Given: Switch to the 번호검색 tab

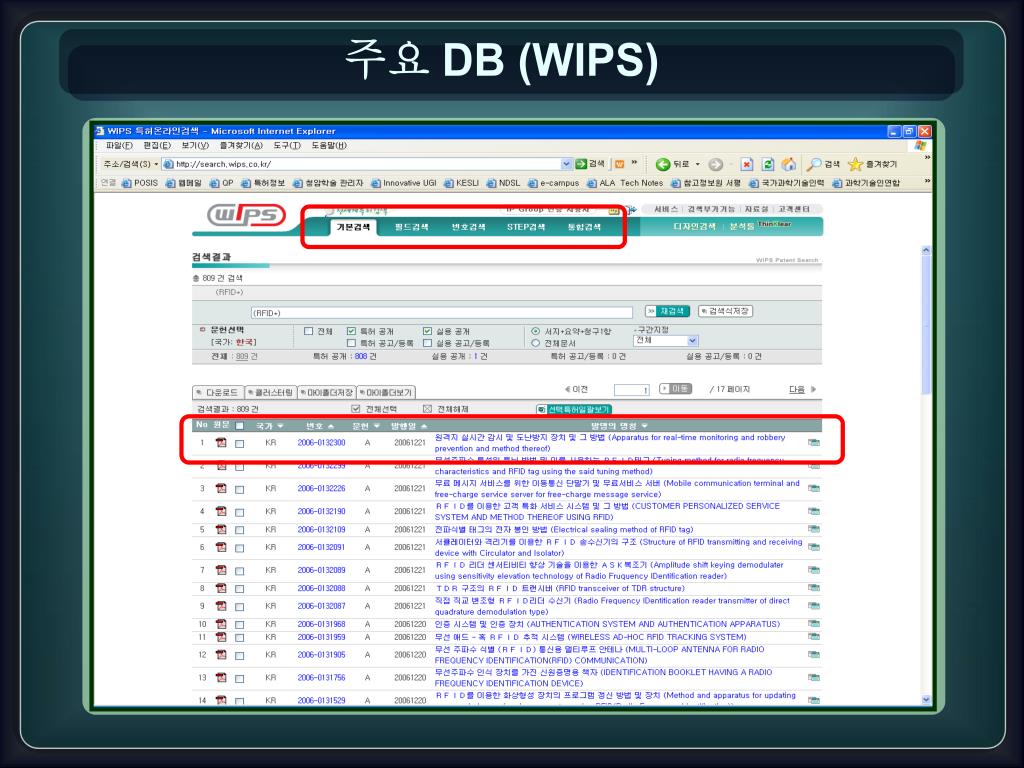Looking at the screenshot, I should coord(469,227).
